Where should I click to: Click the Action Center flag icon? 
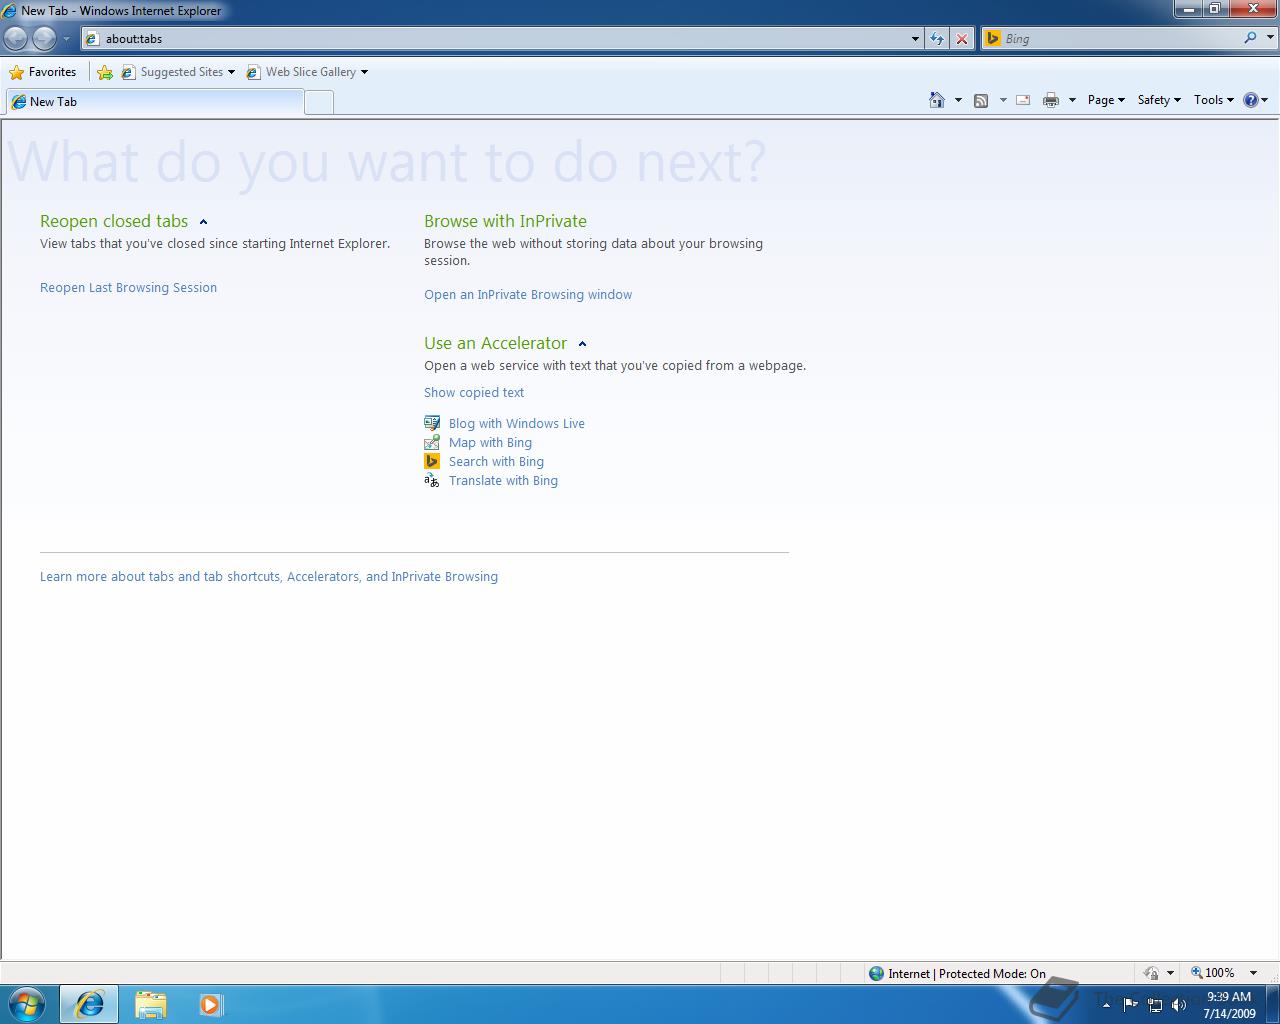point(1130,1004)
